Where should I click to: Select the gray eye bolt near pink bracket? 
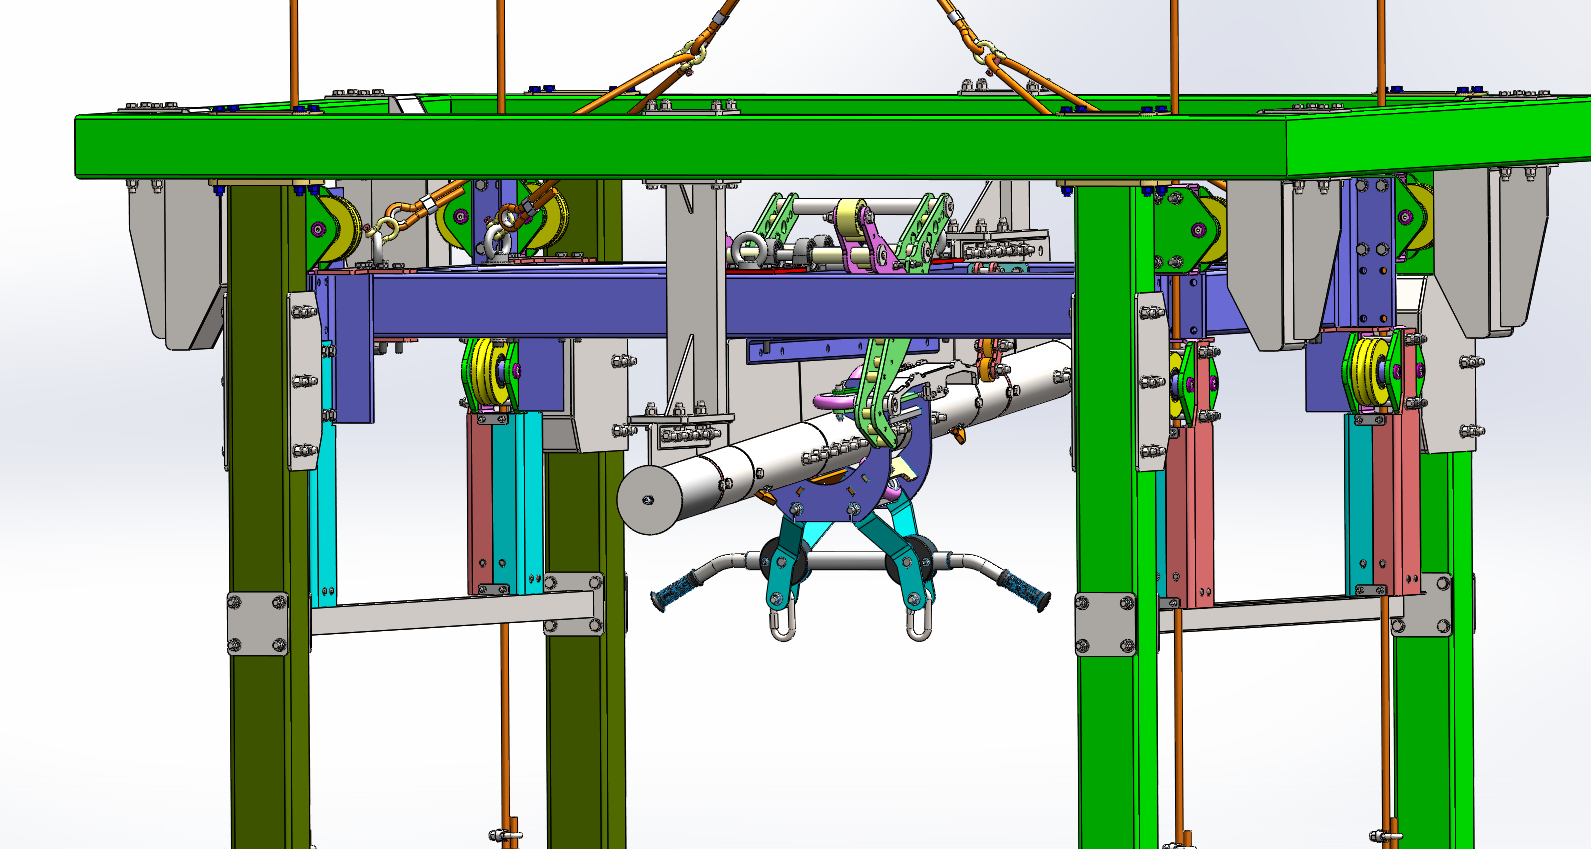tap(749, 250)
